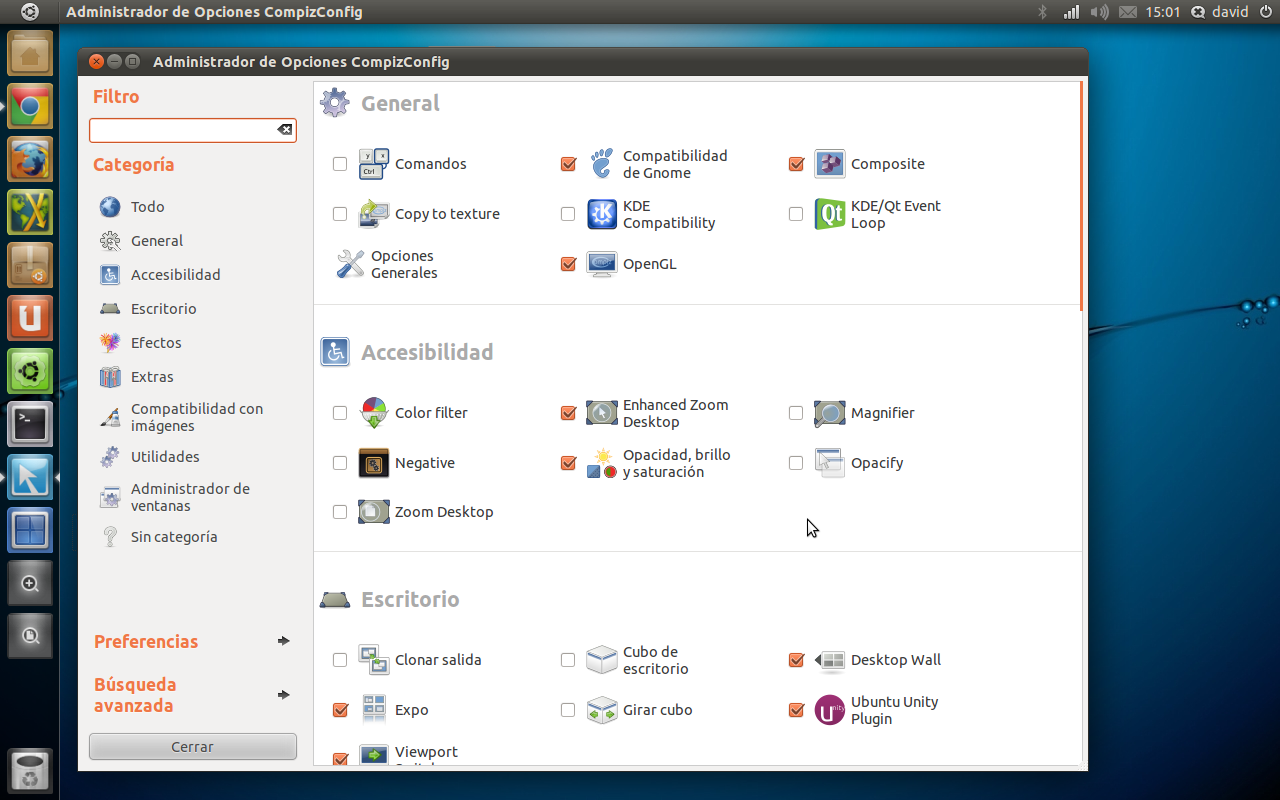Launch Firefox from the Ubuntu launcher

click(x=30, y=159)
